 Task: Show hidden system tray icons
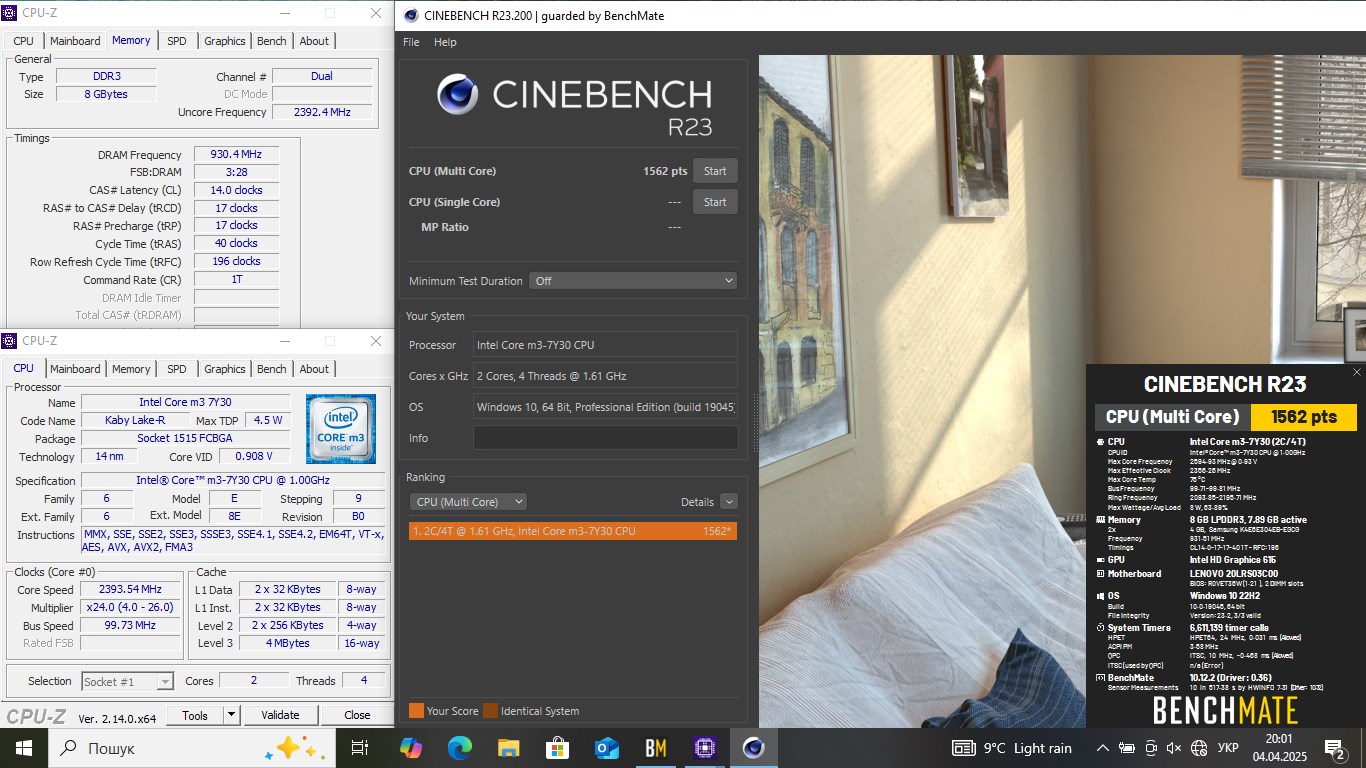[1102, 748]
